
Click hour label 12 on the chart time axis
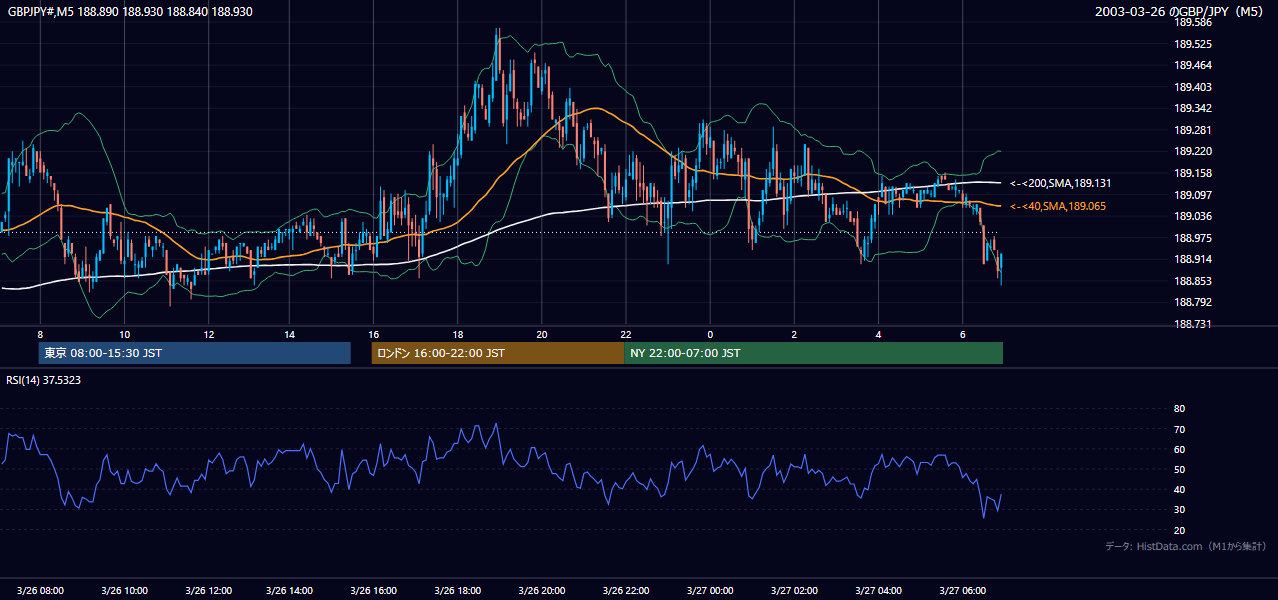207,334
